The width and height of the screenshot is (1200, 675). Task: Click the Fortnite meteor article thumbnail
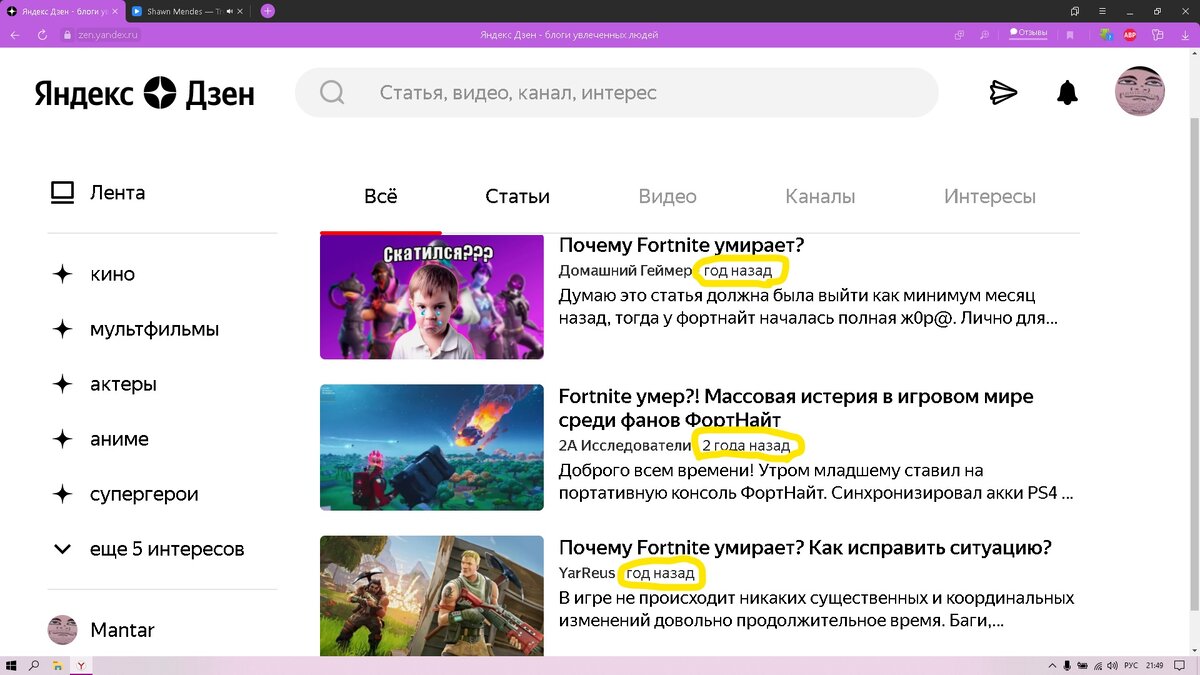coord(431,446)
